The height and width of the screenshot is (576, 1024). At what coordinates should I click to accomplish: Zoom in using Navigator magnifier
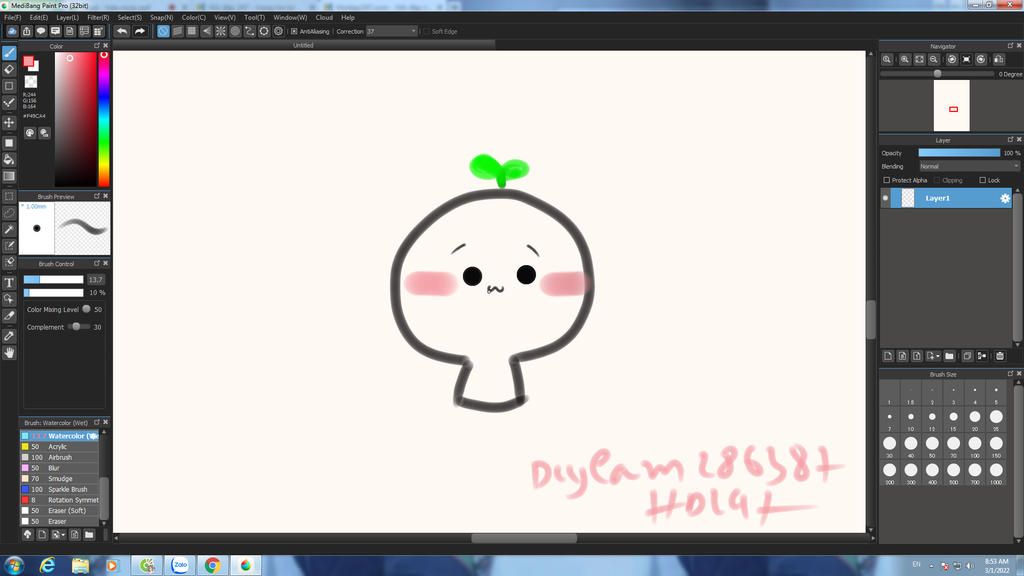[x=904, y=59]
